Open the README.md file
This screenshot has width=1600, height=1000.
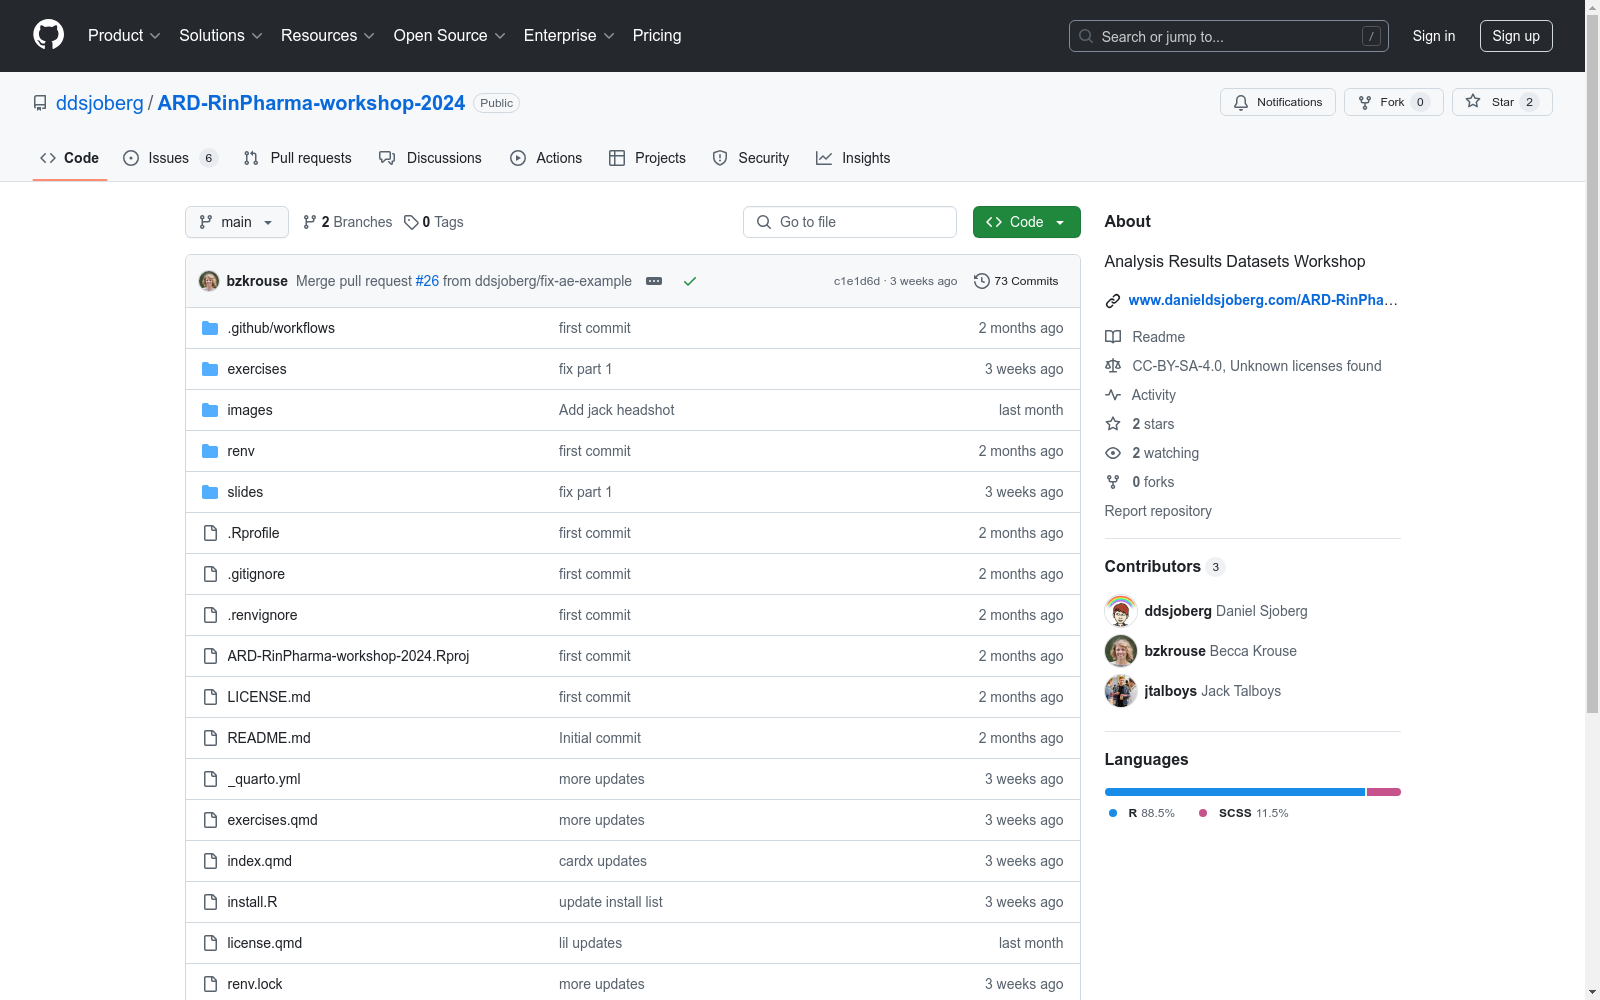[269, 738]
